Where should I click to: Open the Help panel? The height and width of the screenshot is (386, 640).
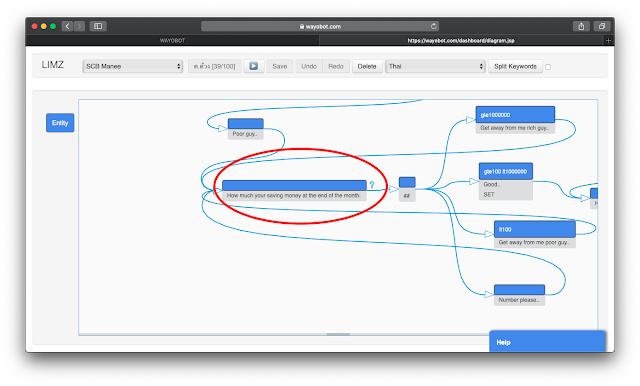point(547,342)
